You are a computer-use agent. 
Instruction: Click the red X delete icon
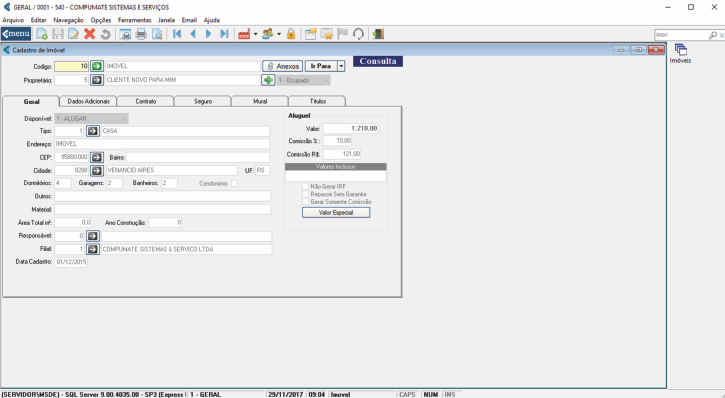click(90, 34)
